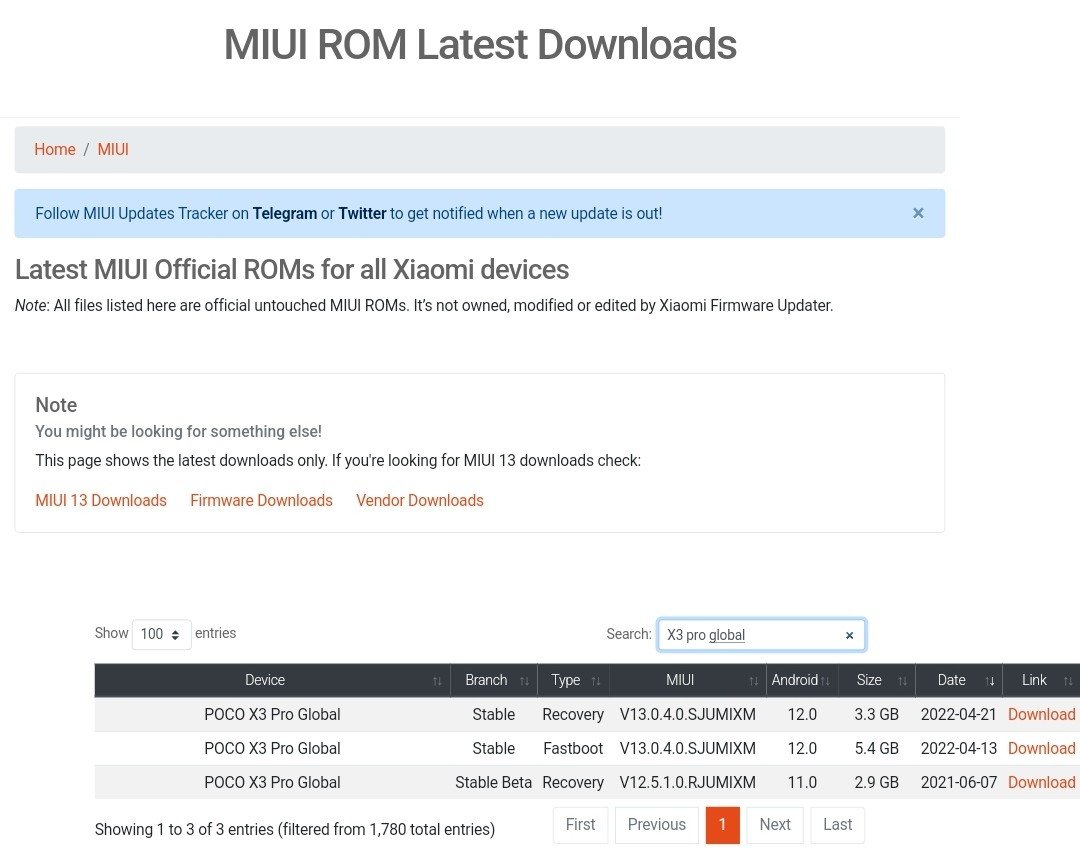Viewport: 1080px width, 853px height.
Task: Sort table by Android column
Action: click(802, 680)
